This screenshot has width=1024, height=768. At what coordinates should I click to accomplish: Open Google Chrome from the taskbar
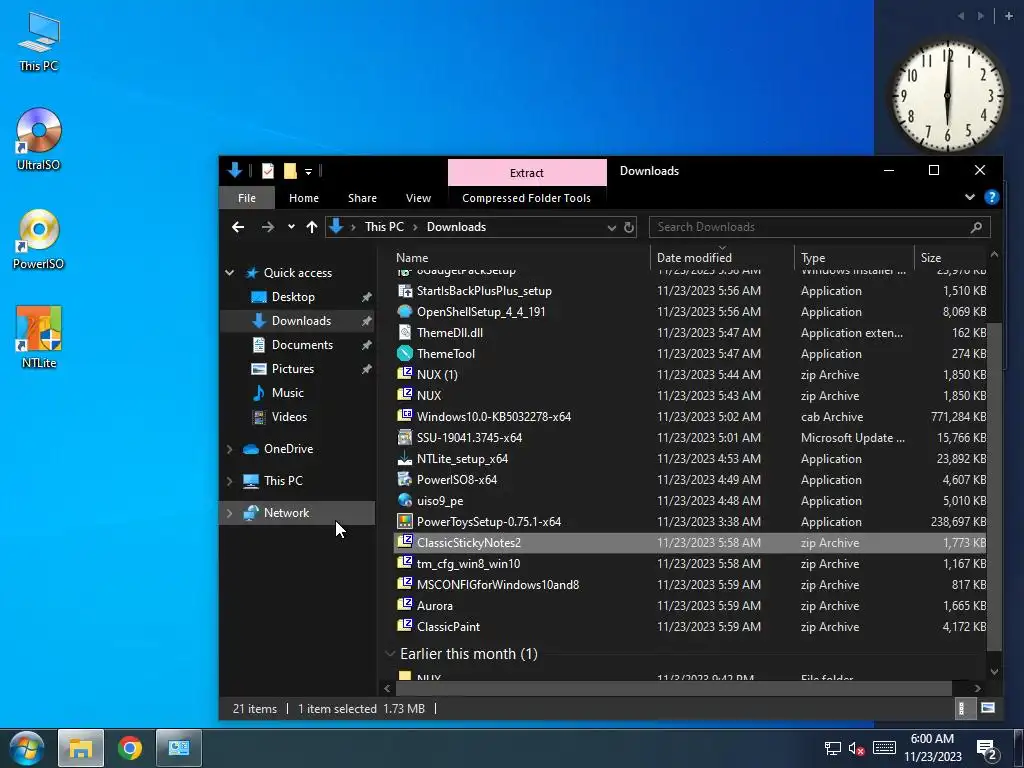tap(130, 748)
